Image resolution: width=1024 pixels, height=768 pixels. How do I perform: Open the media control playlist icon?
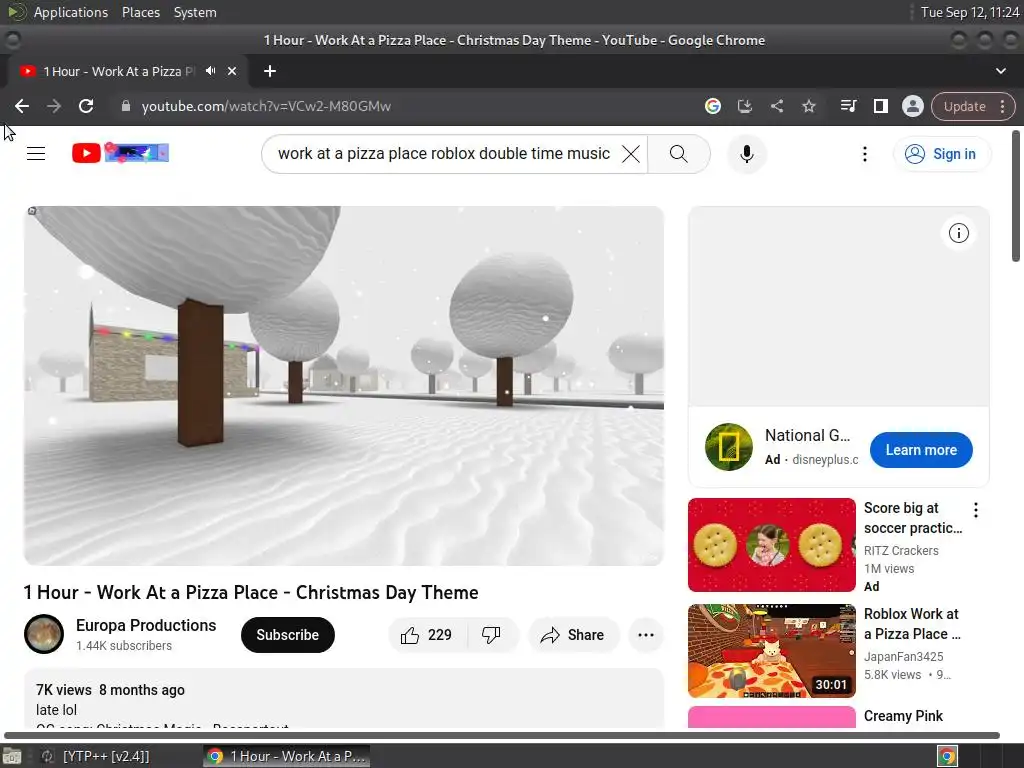(848, 106)
